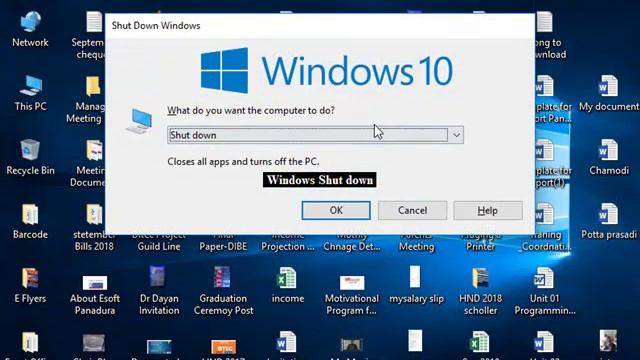Select the E Flyers folder icon
Image resolution: width=640 pixels, height=360 pixels.
tap(30, 286)
